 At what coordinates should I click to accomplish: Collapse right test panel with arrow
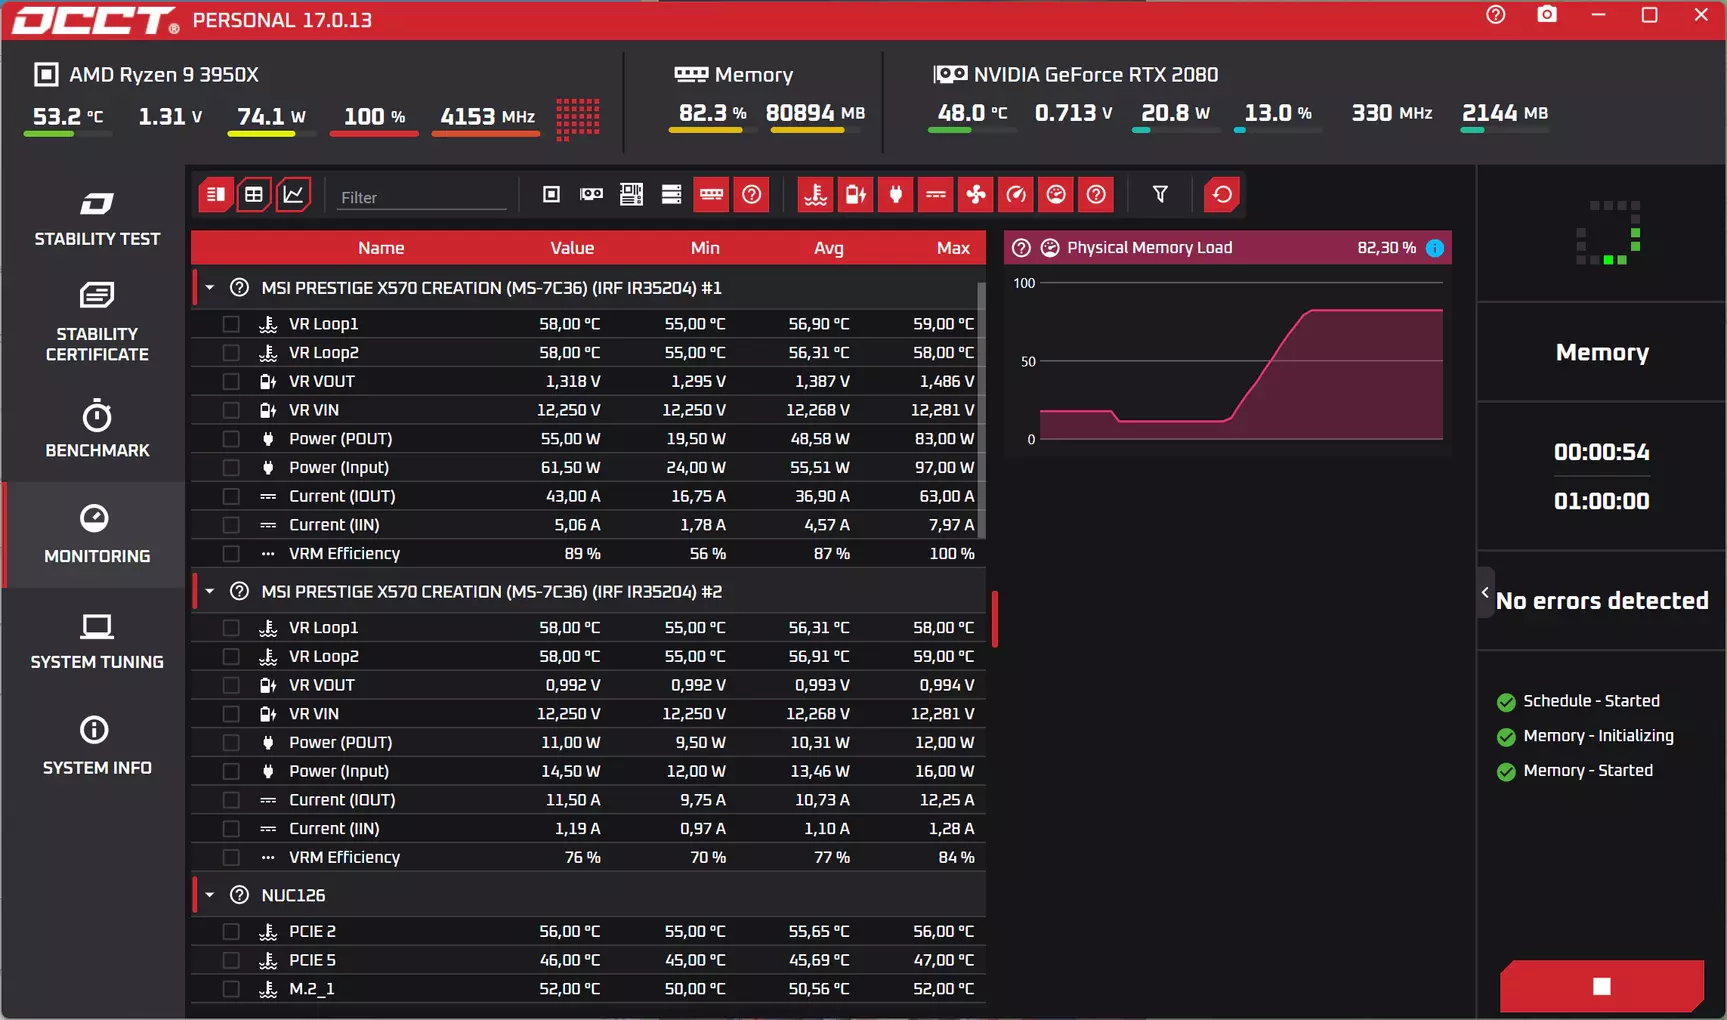click(1485, 593)
